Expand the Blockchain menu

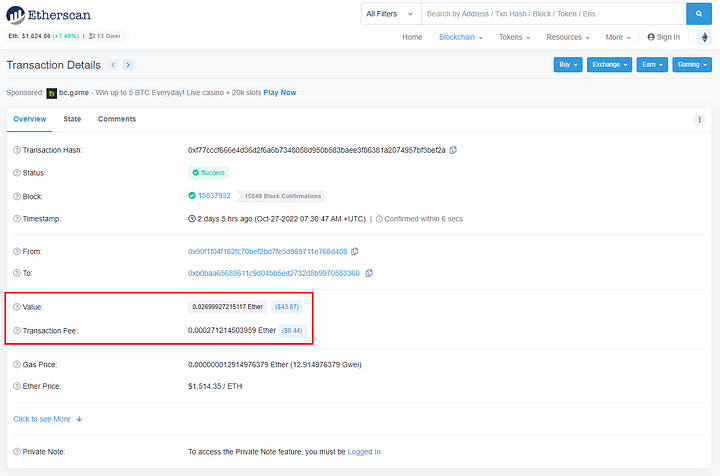point(460,37)
